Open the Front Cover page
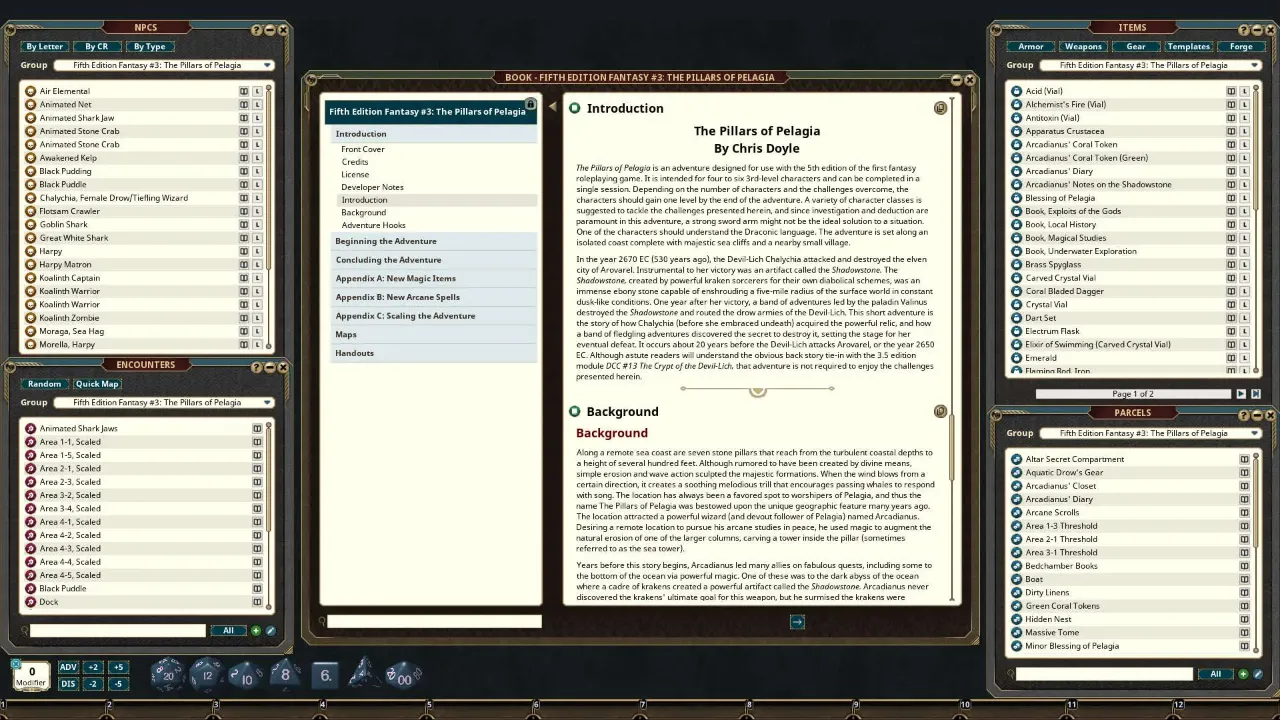 pyautogui.click(x=363, y=149)
